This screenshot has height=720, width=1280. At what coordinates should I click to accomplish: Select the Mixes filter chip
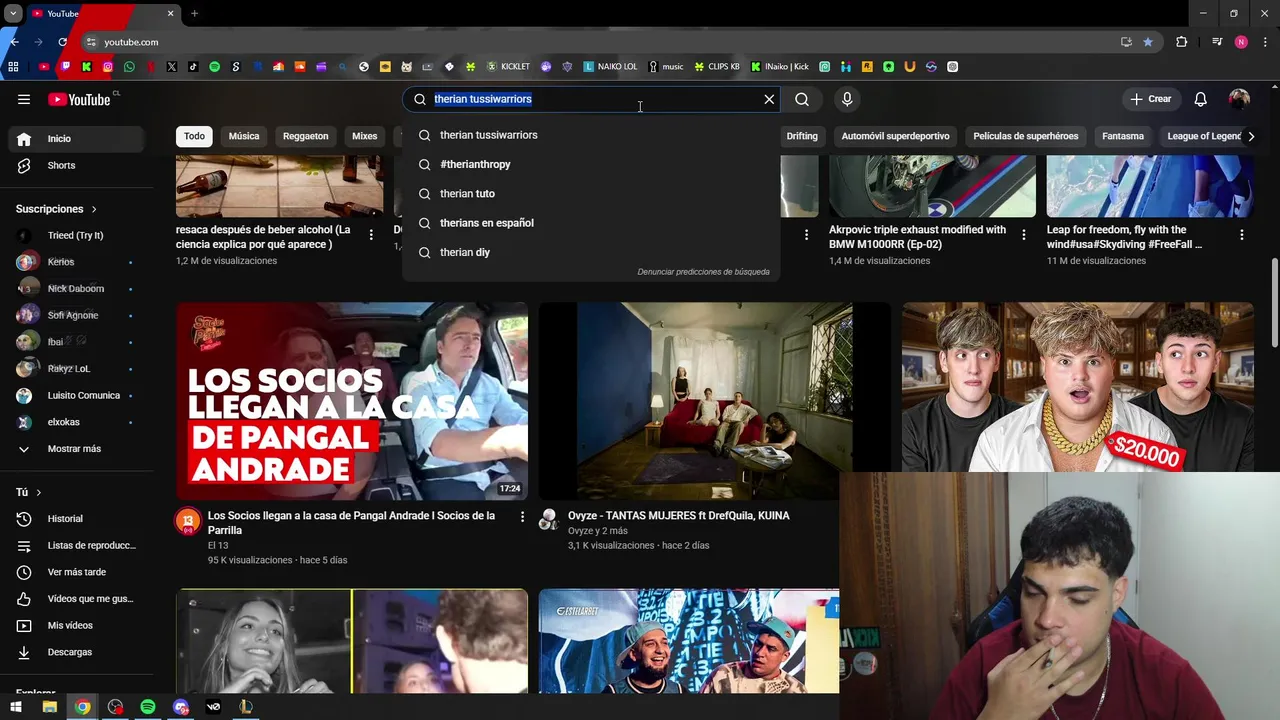coord(365,136)
